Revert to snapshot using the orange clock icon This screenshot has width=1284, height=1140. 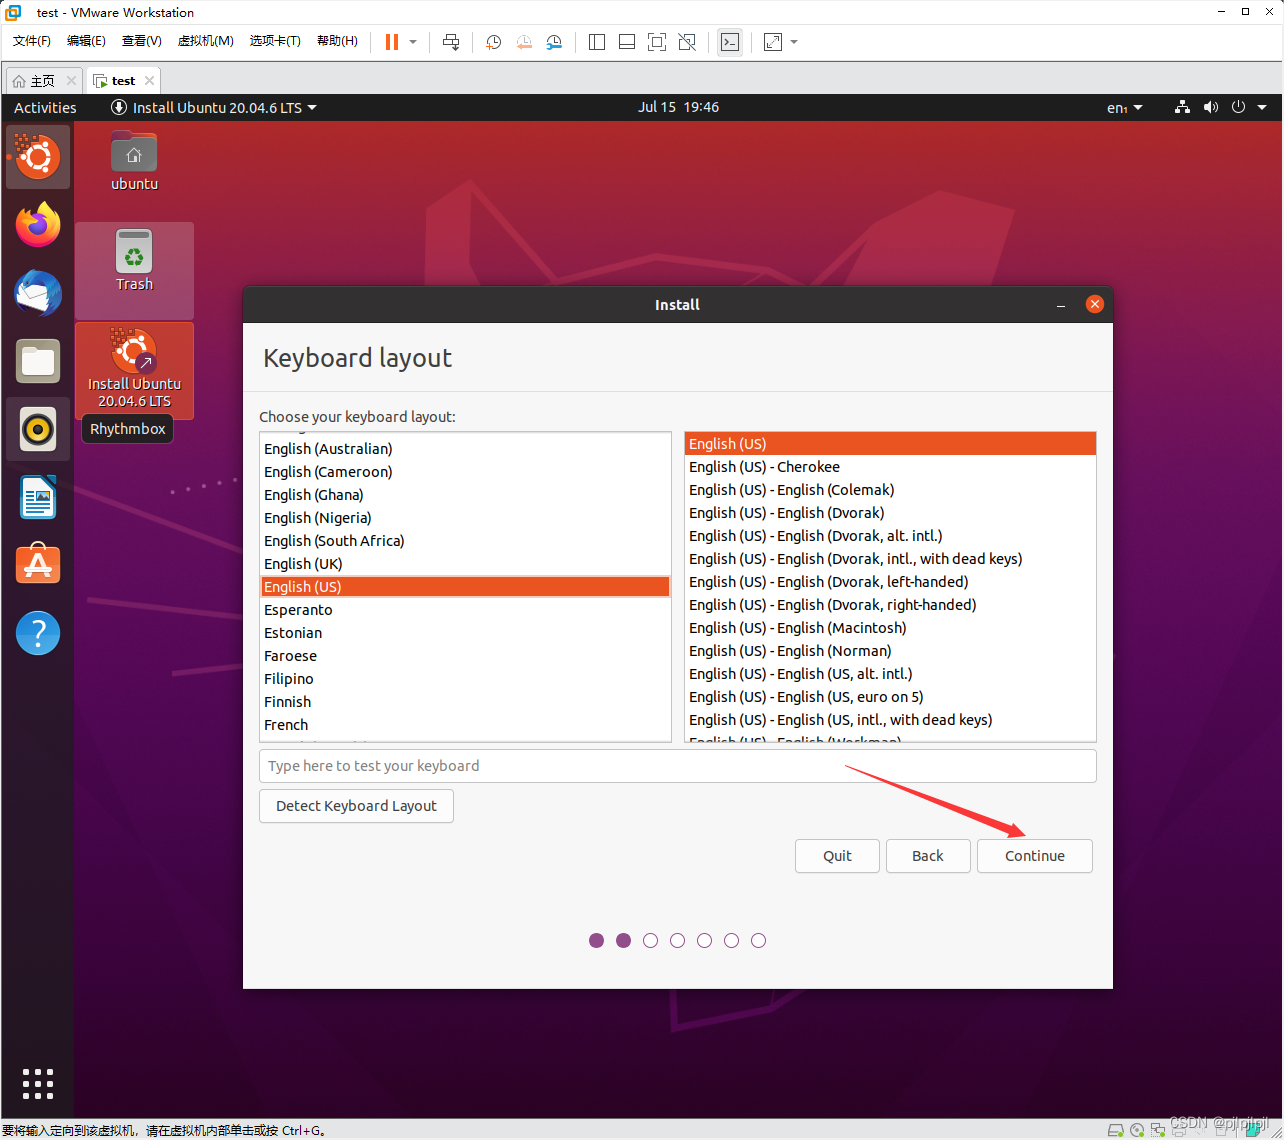[x=524, y=42]
